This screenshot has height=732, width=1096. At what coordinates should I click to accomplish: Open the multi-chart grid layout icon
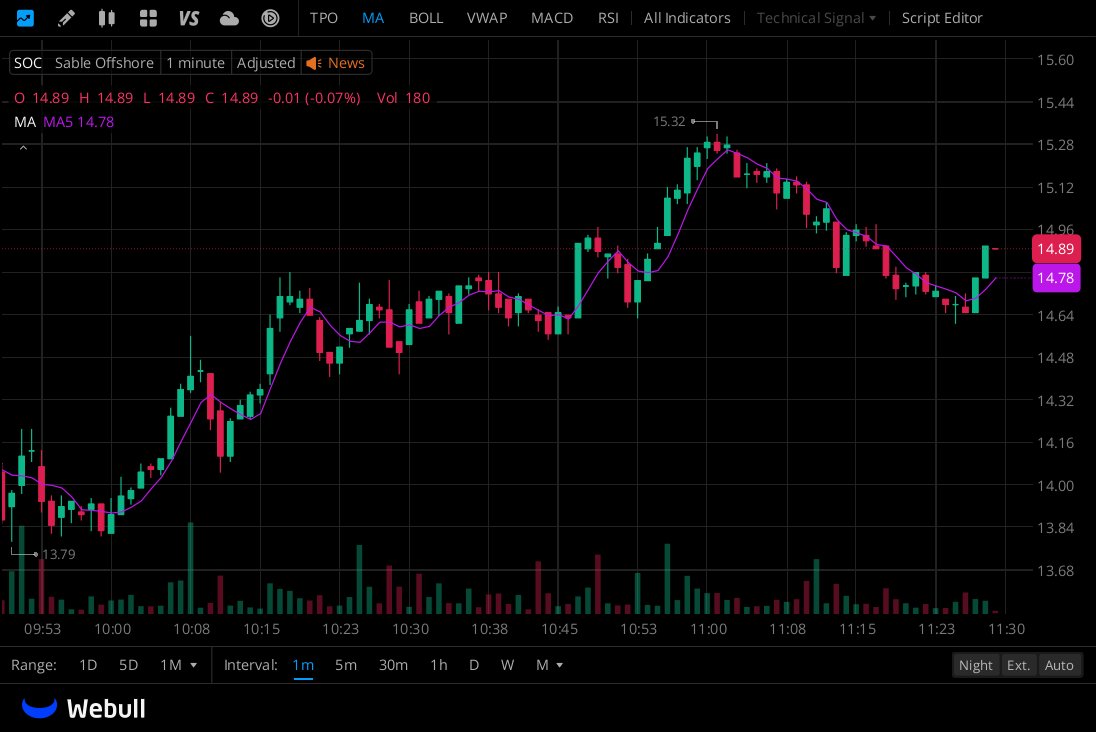pos(147,17)
